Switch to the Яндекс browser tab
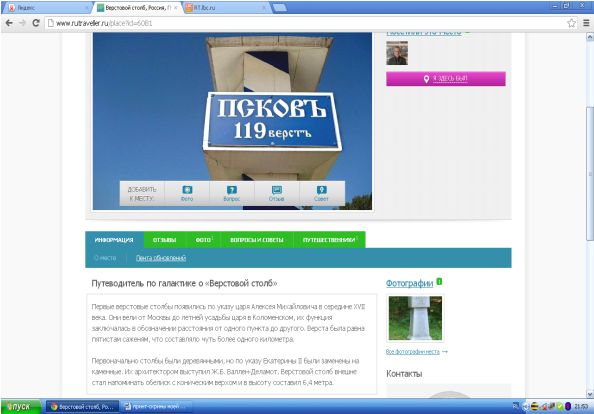The image size is (594, 414). click(x=47, y=8)
